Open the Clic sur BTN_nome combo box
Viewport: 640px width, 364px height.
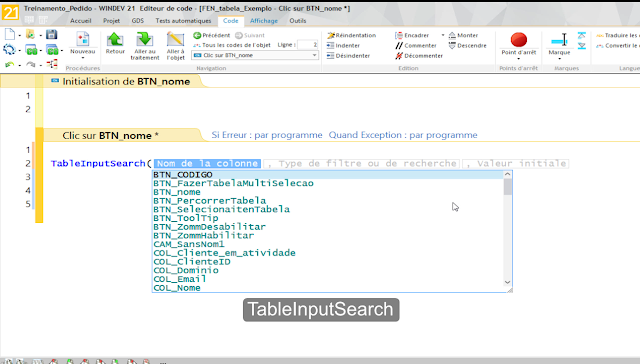(255, 55)
